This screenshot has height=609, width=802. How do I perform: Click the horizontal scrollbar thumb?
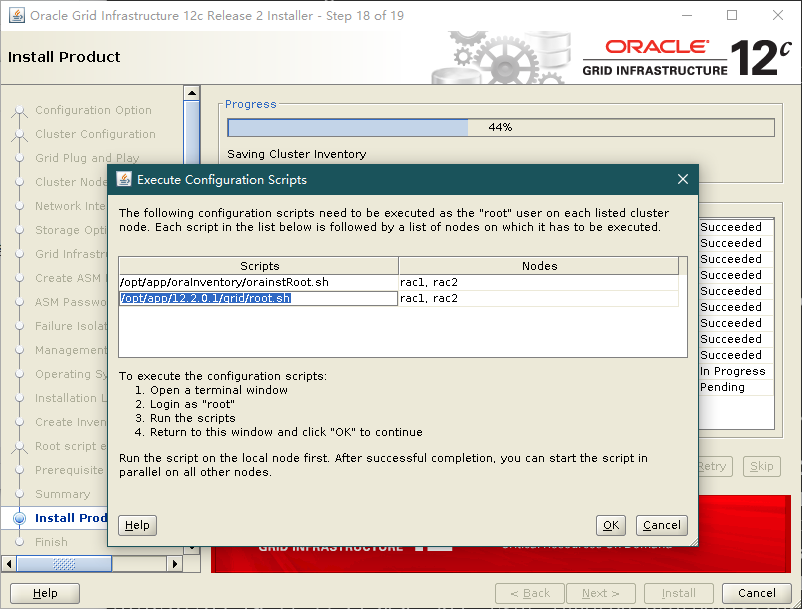[64, 564]
